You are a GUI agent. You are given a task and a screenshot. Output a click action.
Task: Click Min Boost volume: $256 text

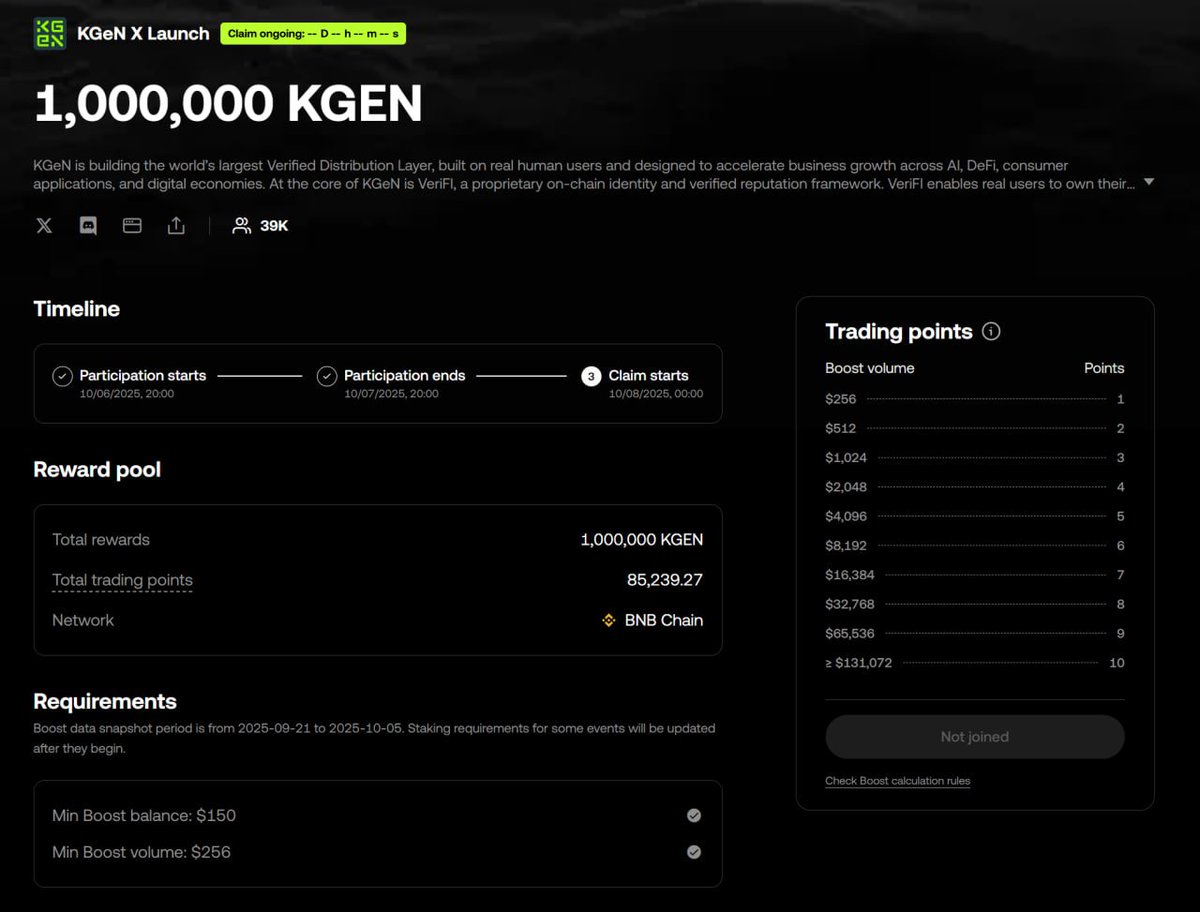(142, 852)
